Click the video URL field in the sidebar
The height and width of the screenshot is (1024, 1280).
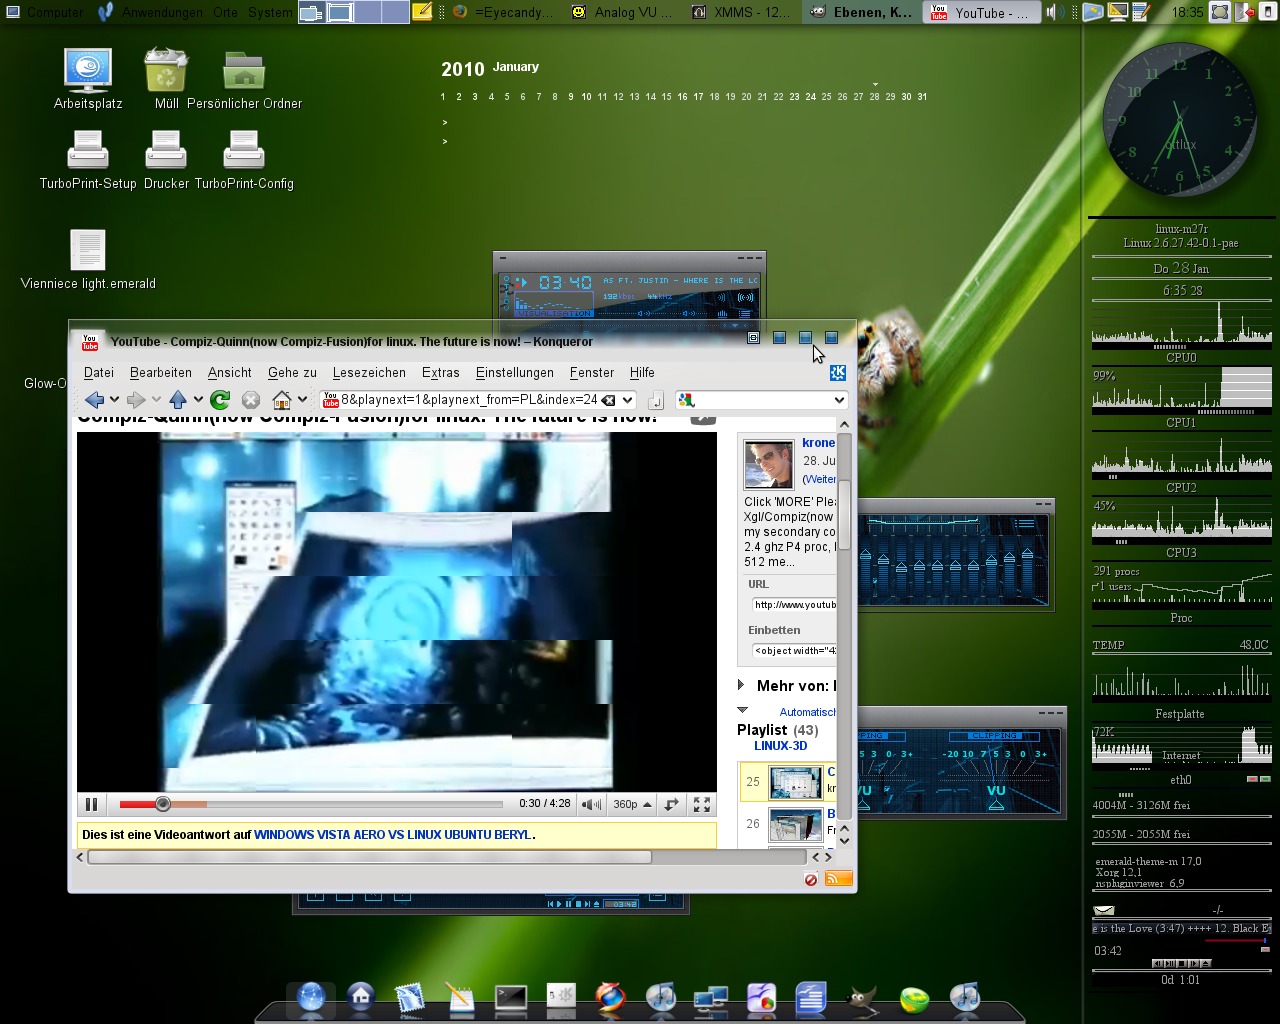pyautogui.click(x=794, y=604)
